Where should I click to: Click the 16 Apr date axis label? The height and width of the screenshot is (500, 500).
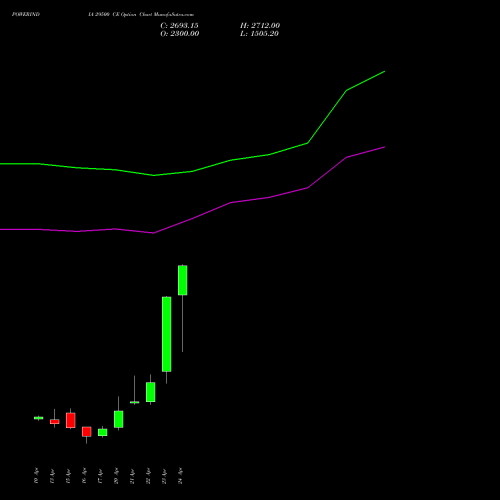84,476
